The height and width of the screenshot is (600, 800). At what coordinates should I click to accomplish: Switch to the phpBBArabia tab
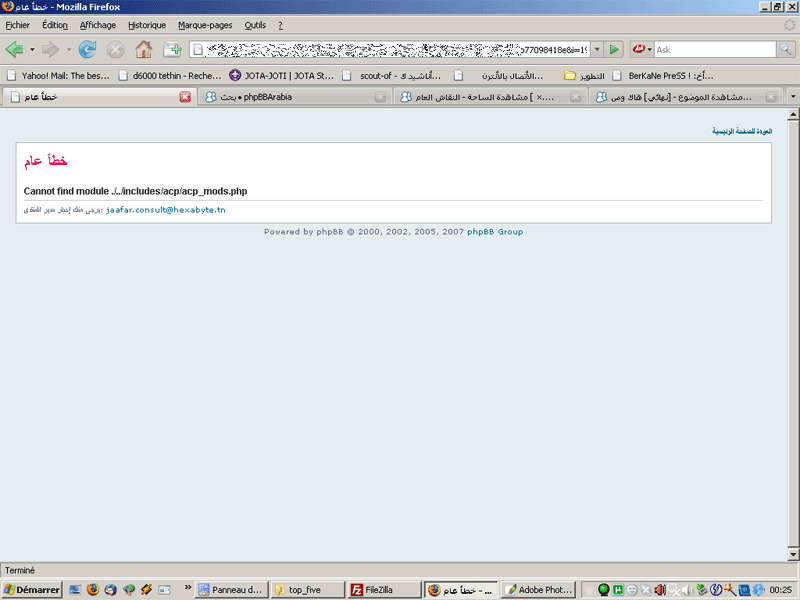pyautogui.click(x=290, y=97)
